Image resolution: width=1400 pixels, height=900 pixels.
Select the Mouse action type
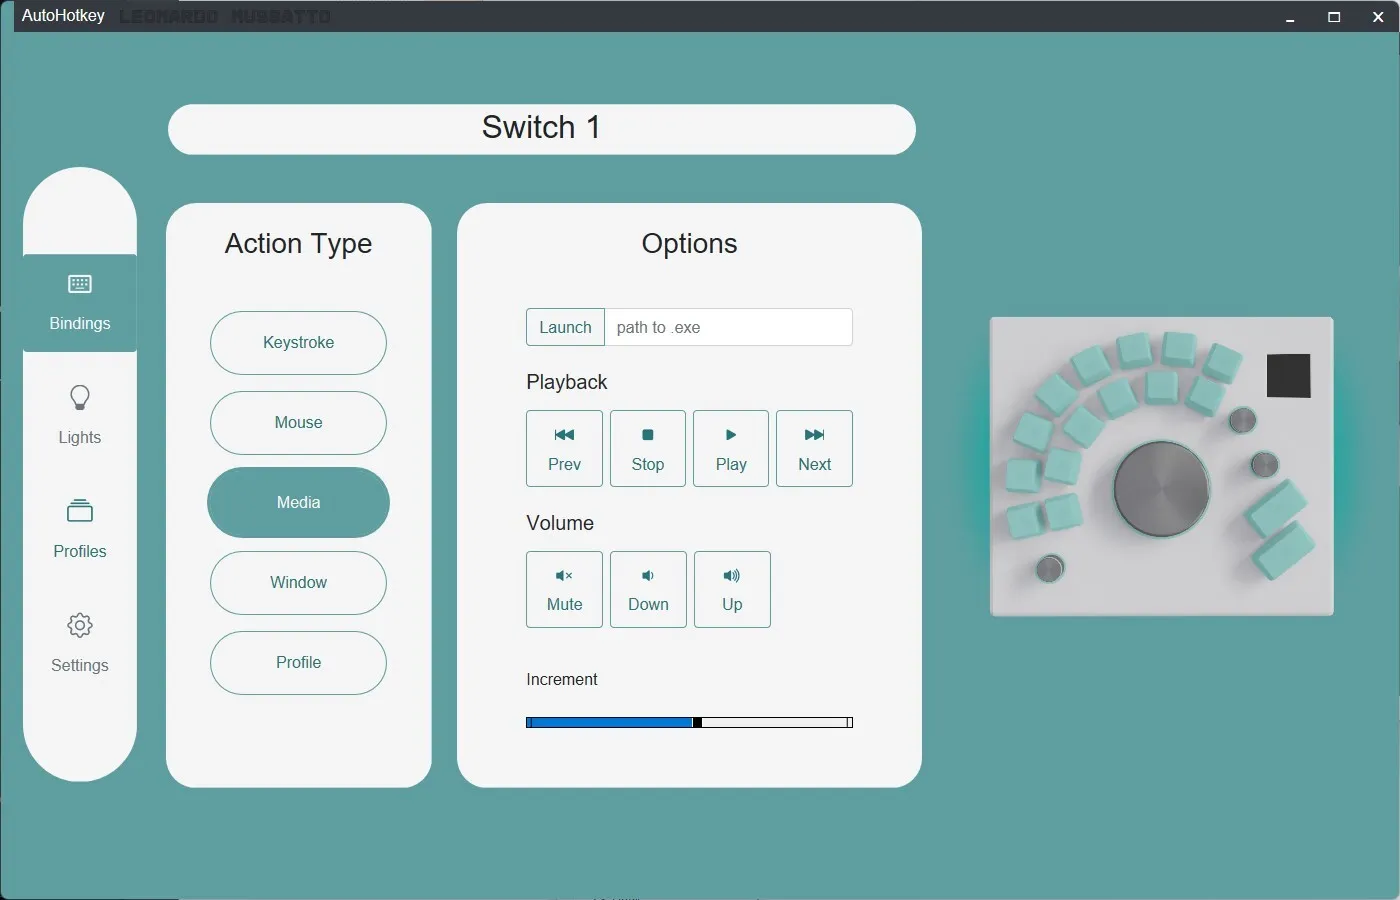pos(298,422)
